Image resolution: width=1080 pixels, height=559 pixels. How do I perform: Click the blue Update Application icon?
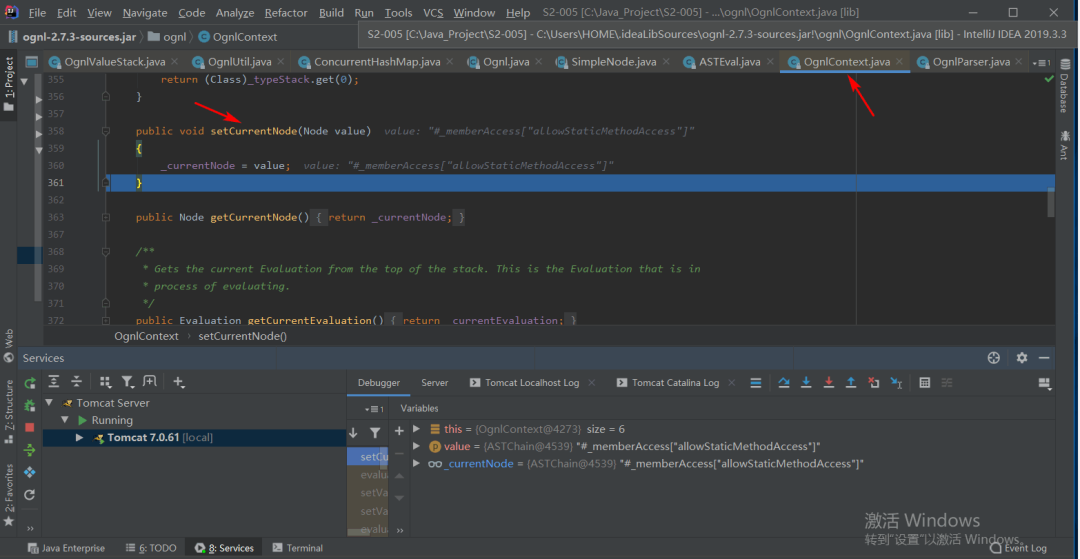(x=30, y=472)
